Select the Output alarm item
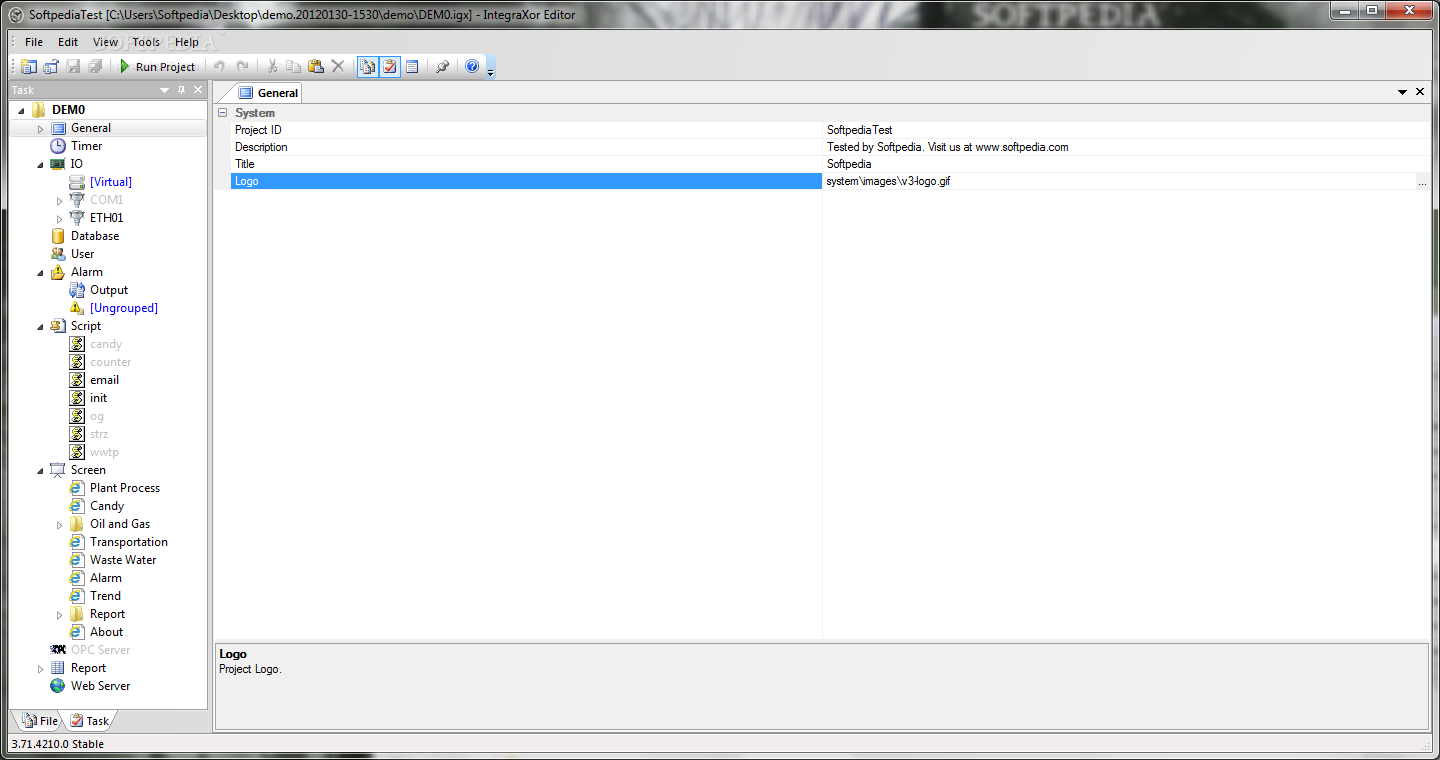The height and width of the screenshot is (760, 1440). point(109,290)
